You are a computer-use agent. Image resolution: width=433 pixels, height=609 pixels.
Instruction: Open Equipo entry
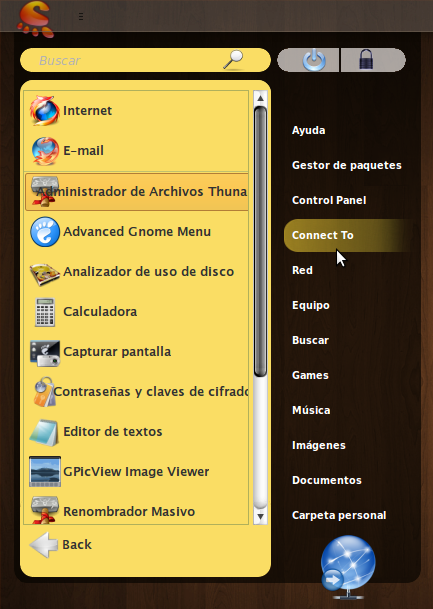pos(311,305)
